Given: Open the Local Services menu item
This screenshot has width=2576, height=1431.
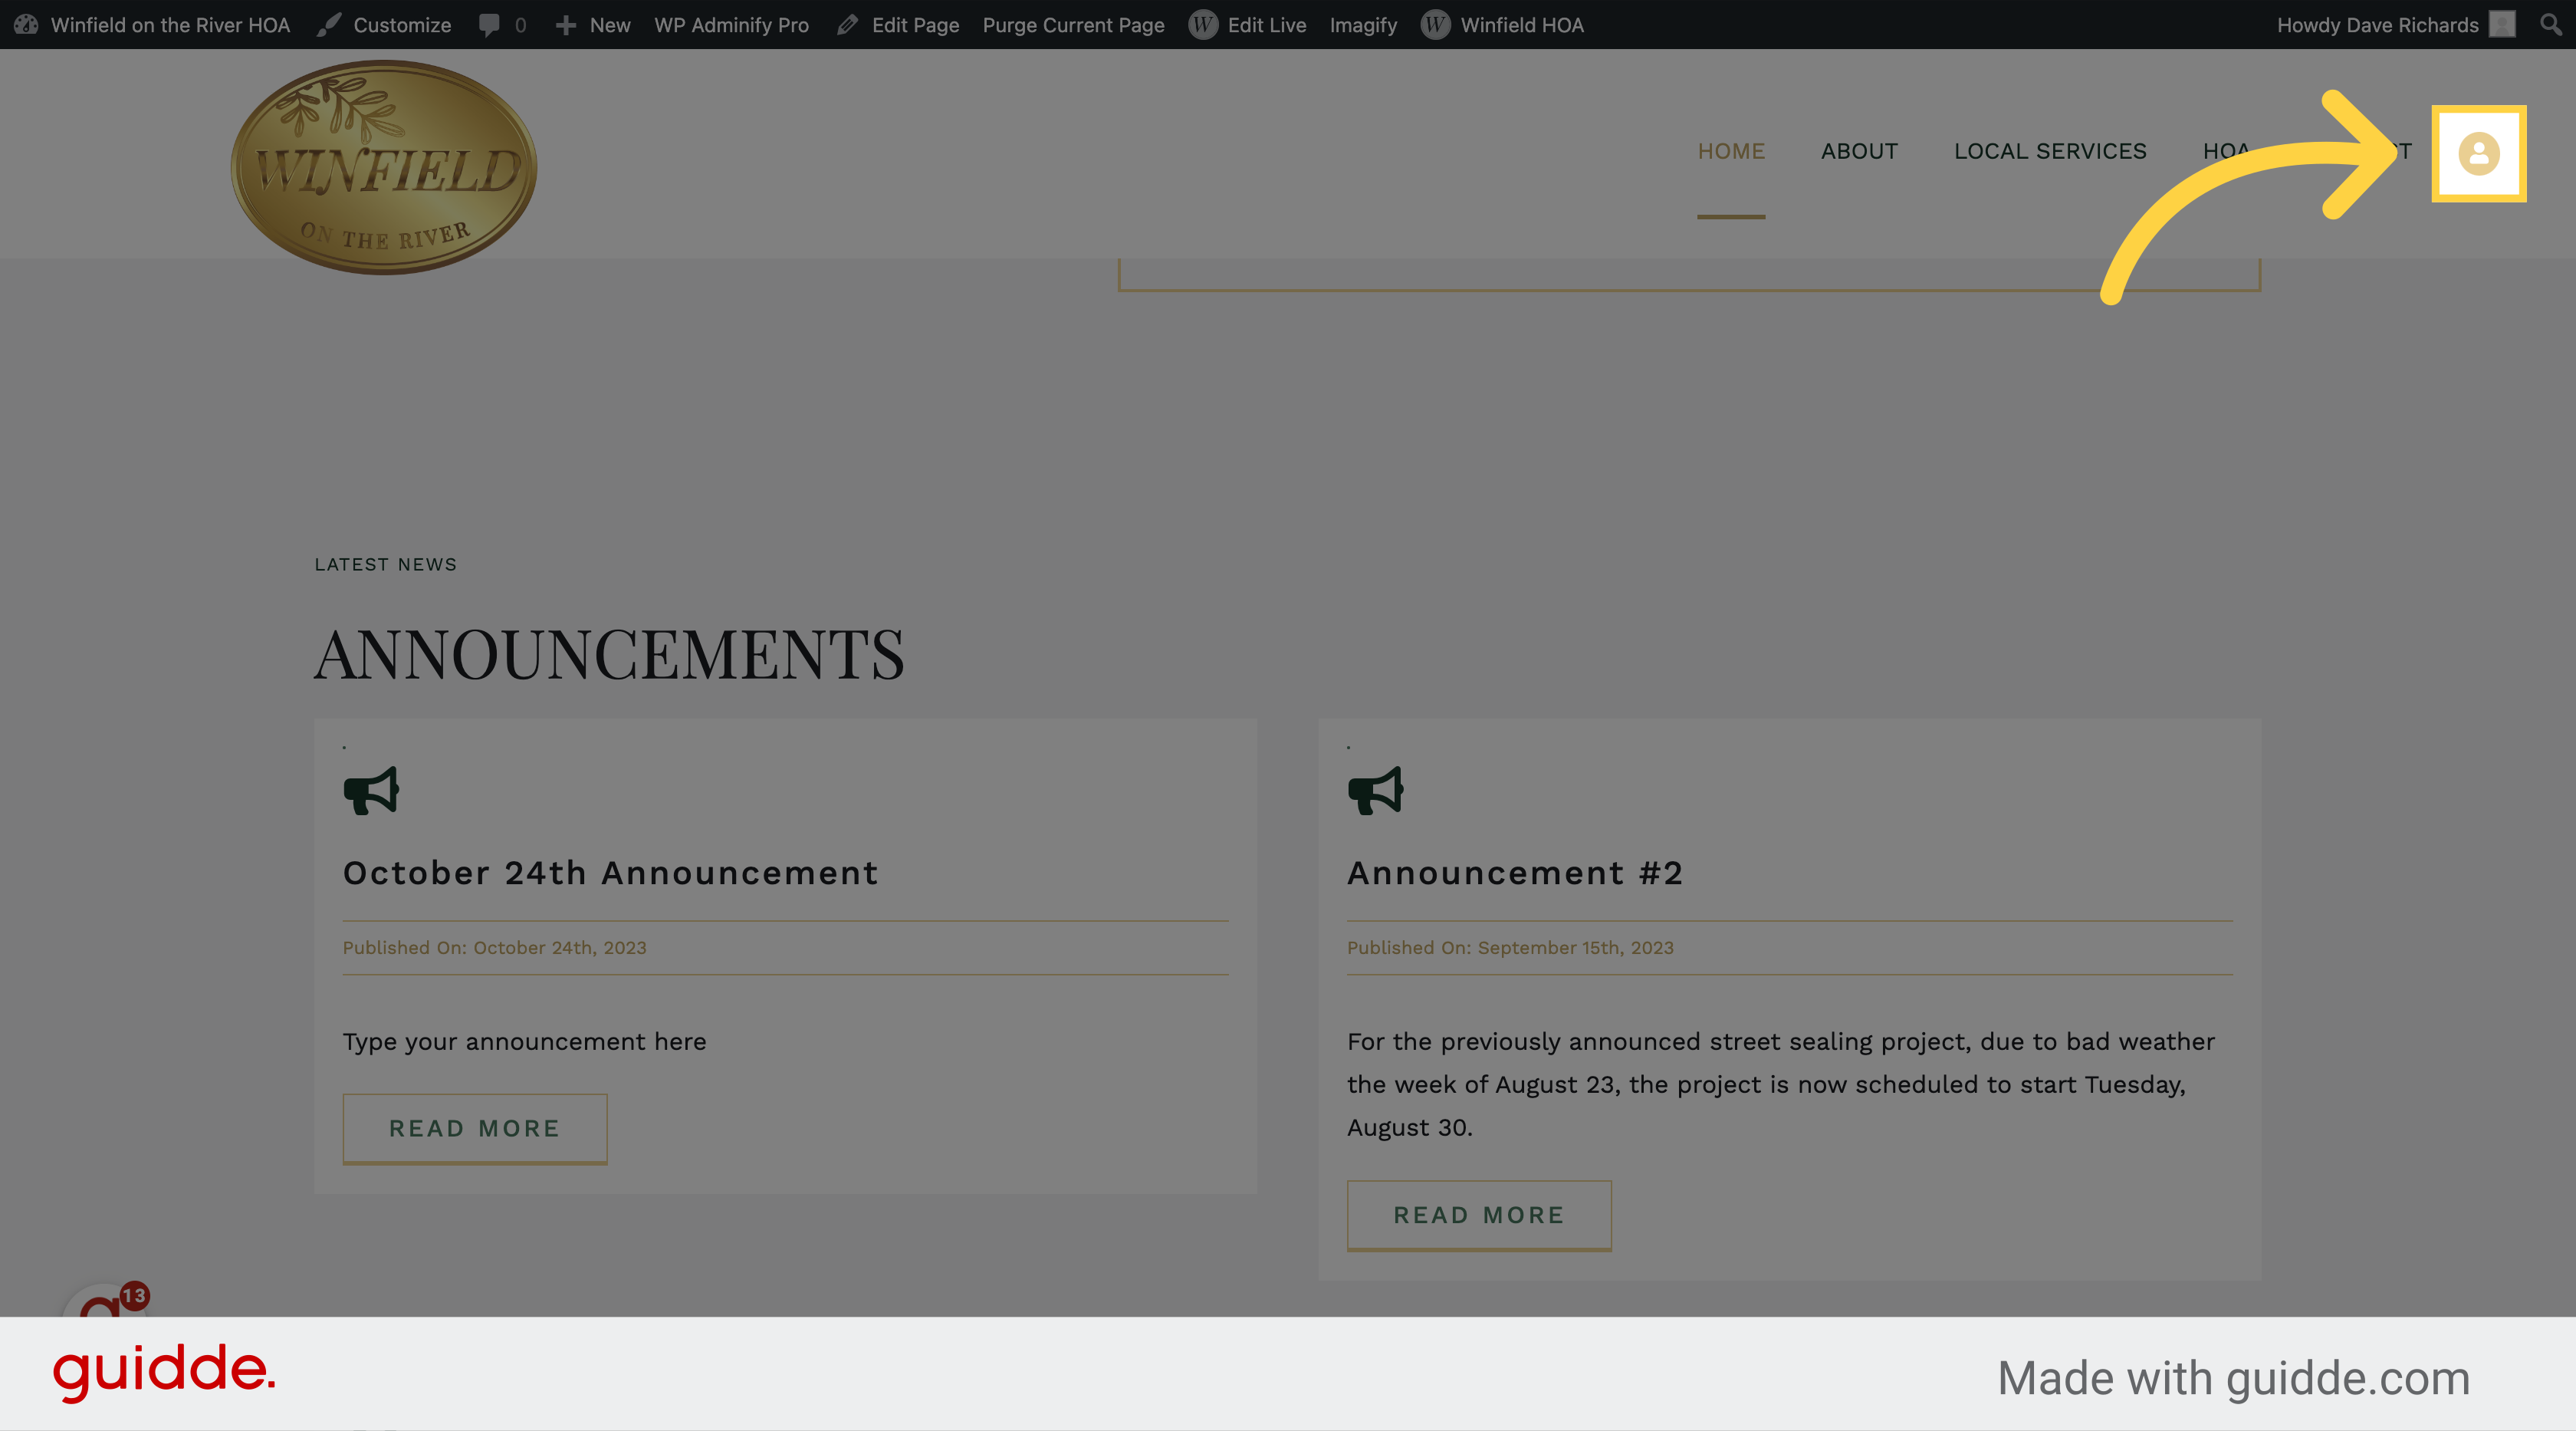Looking at the screenshot, I should 2050,151.
